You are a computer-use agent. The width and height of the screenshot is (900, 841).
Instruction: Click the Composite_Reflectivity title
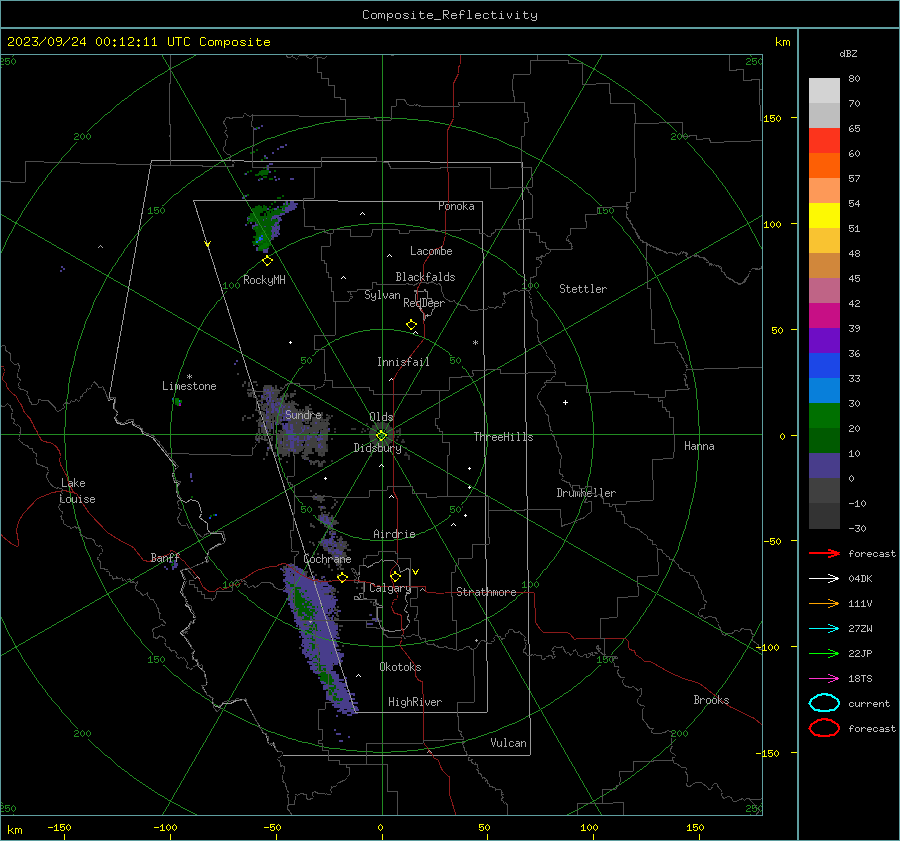(x=450, y=15)
